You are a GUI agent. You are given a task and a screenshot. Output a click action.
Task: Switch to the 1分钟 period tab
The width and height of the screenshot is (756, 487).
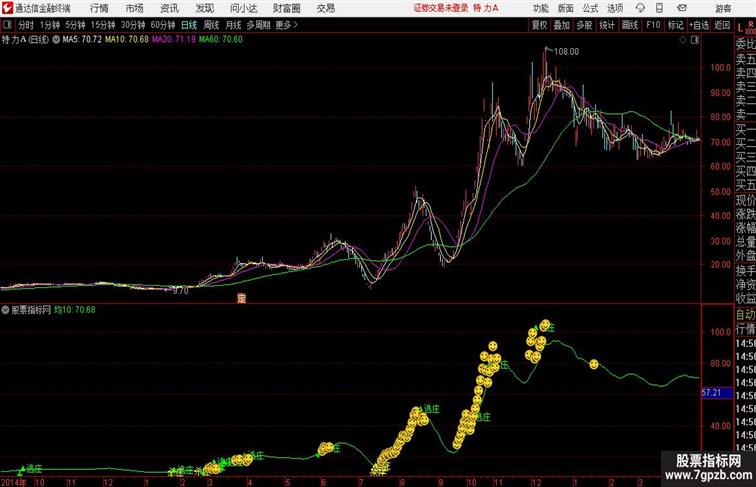(x=50, y=25)
